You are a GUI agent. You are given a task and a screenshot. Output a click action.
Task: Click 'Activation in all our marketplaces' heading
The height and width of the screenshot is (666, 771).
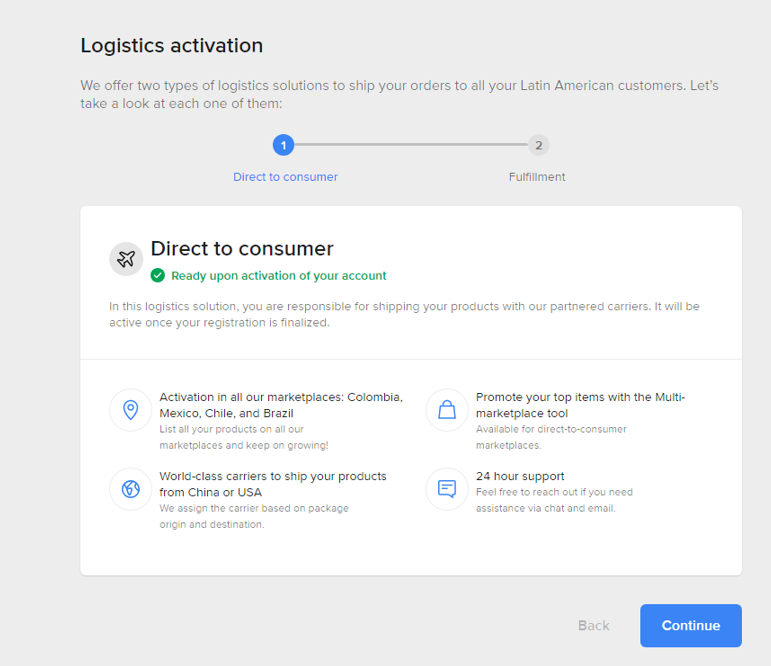tap(281, 405)
